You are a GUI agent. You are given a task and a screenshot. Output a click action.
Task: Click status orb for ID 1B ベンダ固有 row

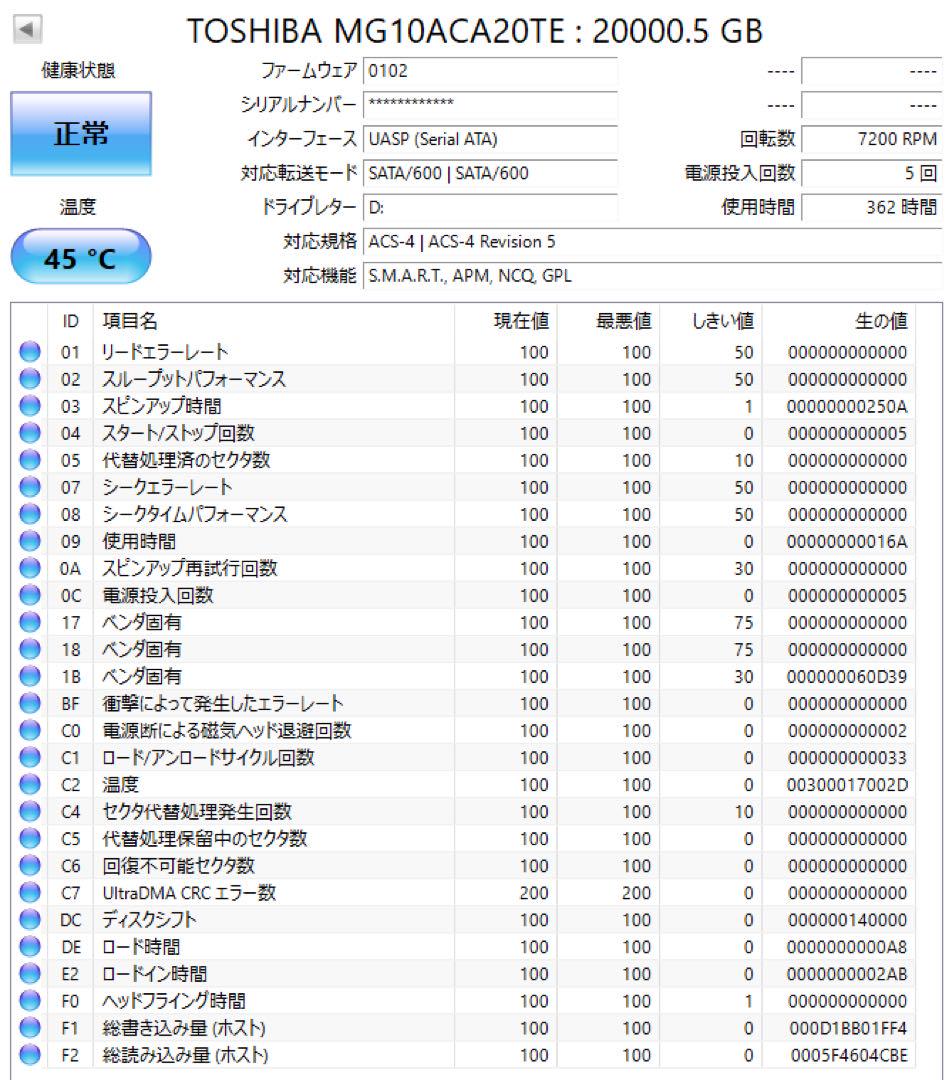[30, 676]
